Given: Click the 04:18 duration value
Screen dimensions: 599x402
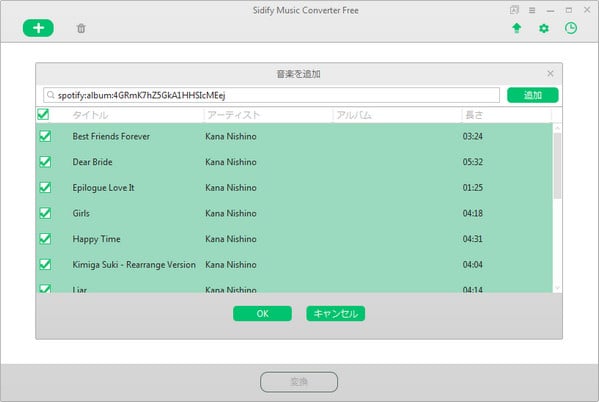Looking at the screenshot, I should pyautogui.click(x=473, y=213).
